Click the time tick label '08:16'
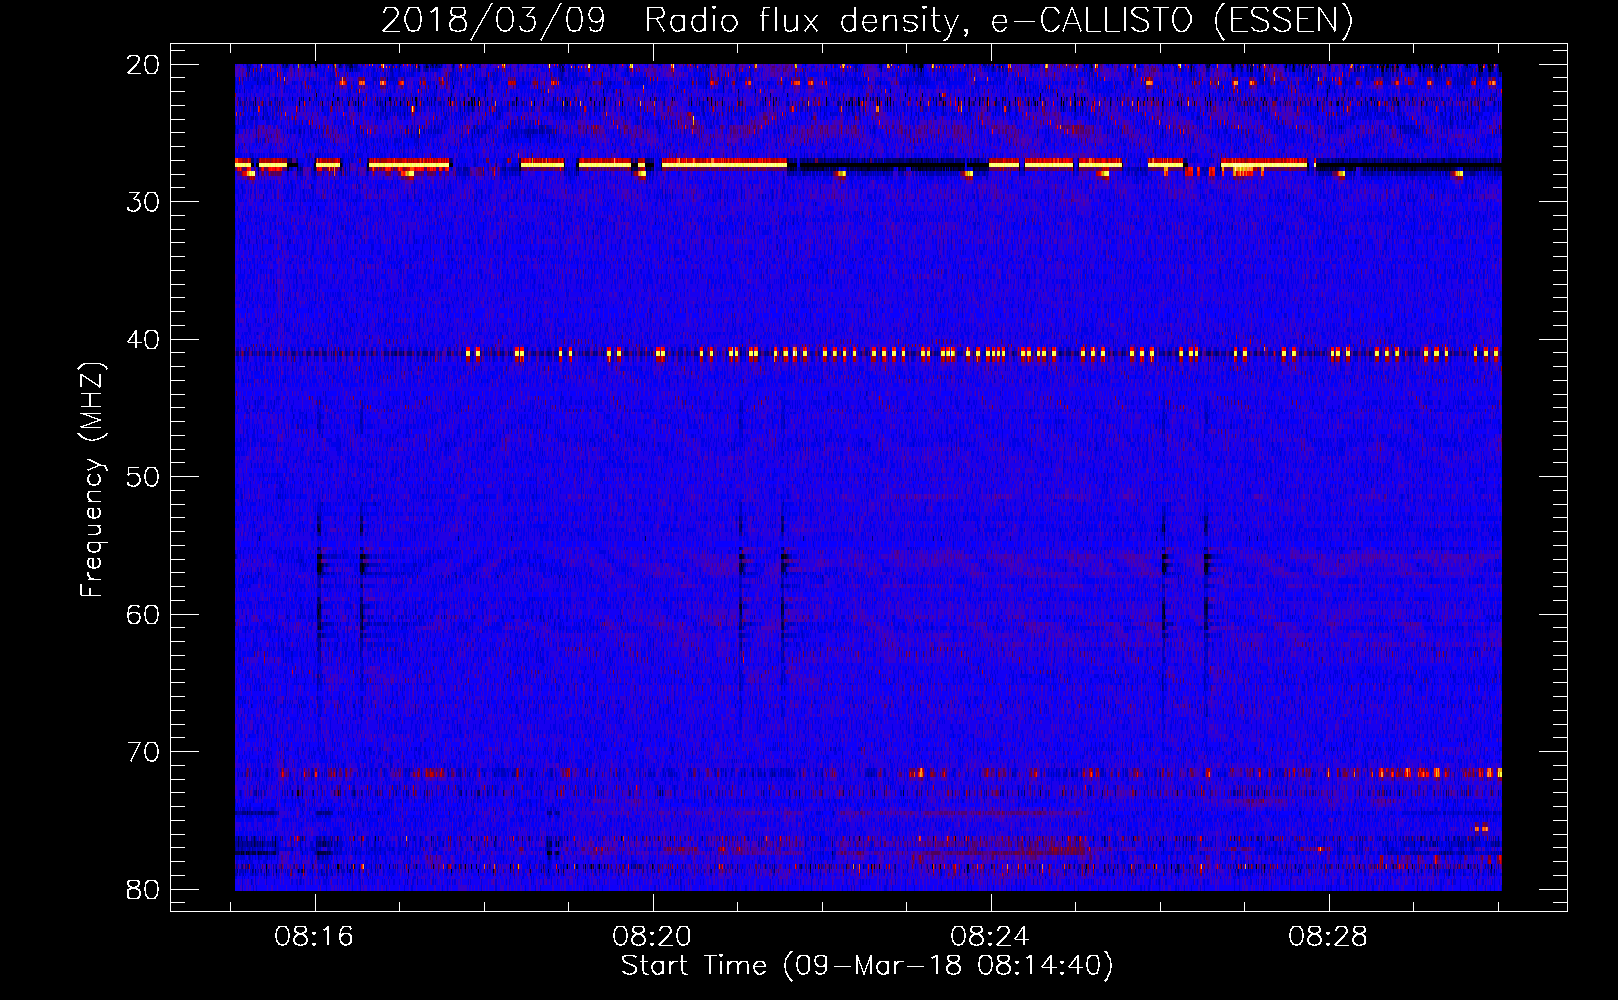 pos(314,937)
